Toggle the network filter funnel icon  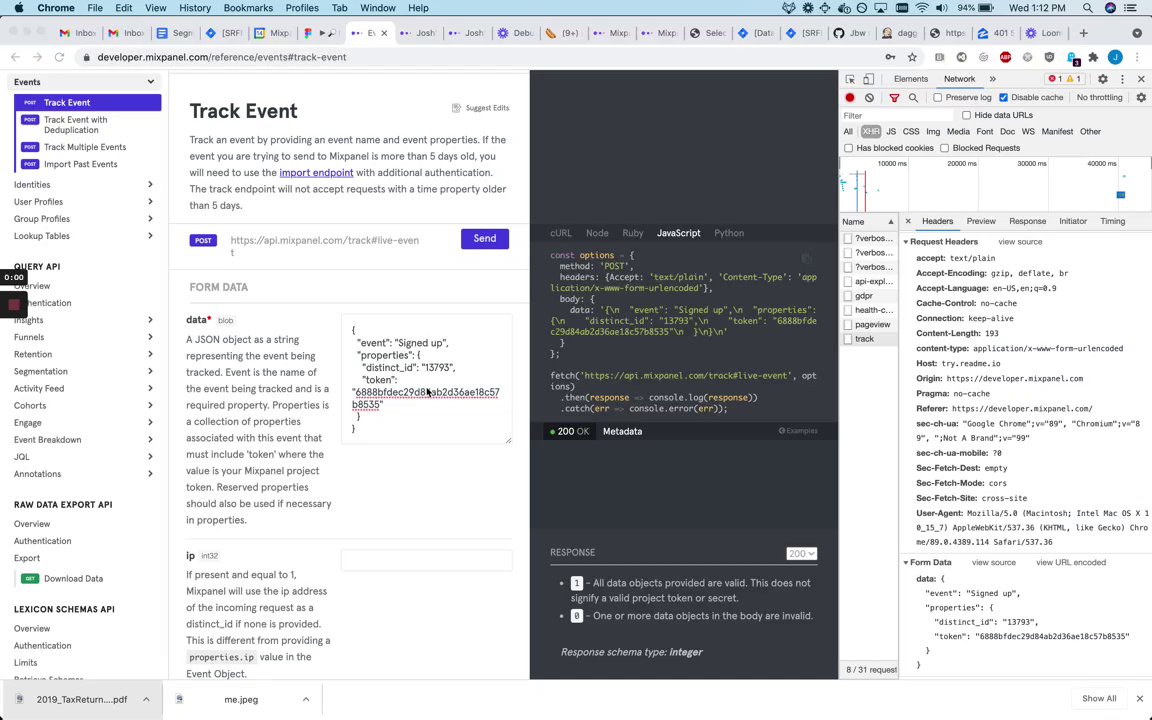[x=894, y=98]
